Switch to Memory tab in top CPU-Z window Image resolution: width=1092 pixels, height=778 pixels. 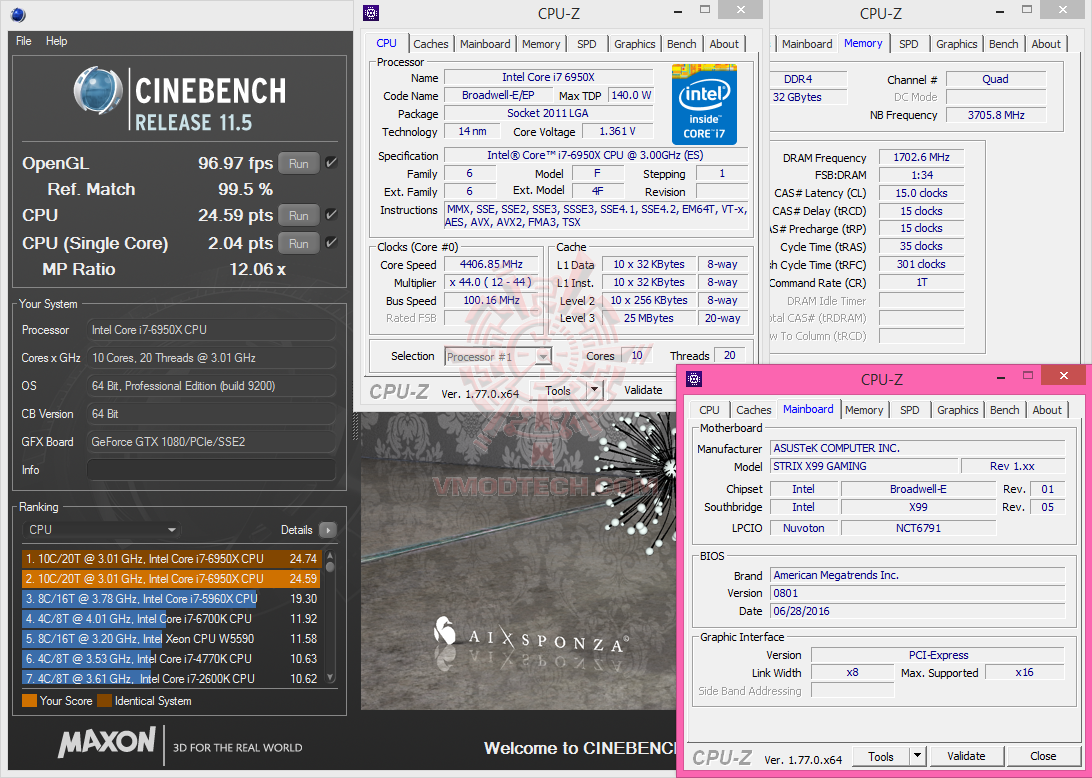tap(541, 44)
